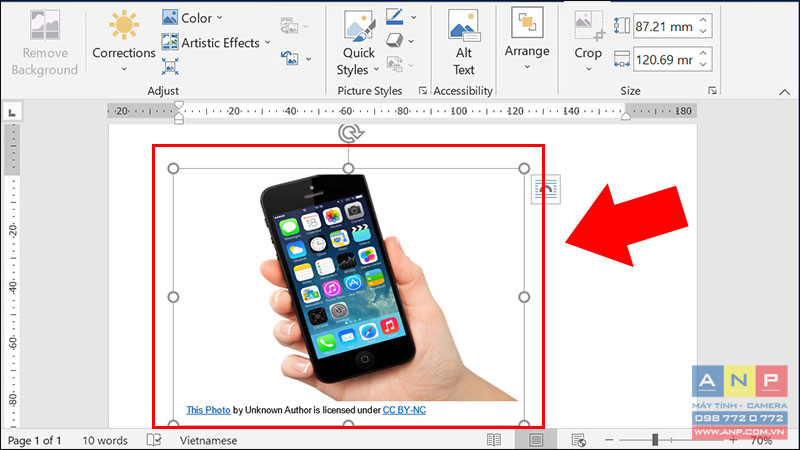This screenshot has width=800, height=450.
Task: Click the top-center picture sizing handle
Action: [x=348, y=168]
